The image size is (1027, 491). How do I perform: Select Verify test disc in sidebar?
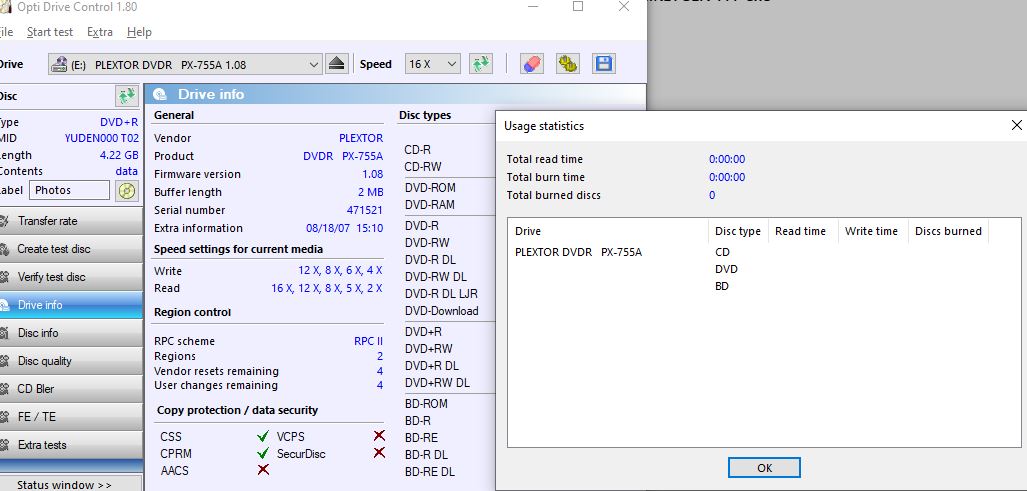70,277
